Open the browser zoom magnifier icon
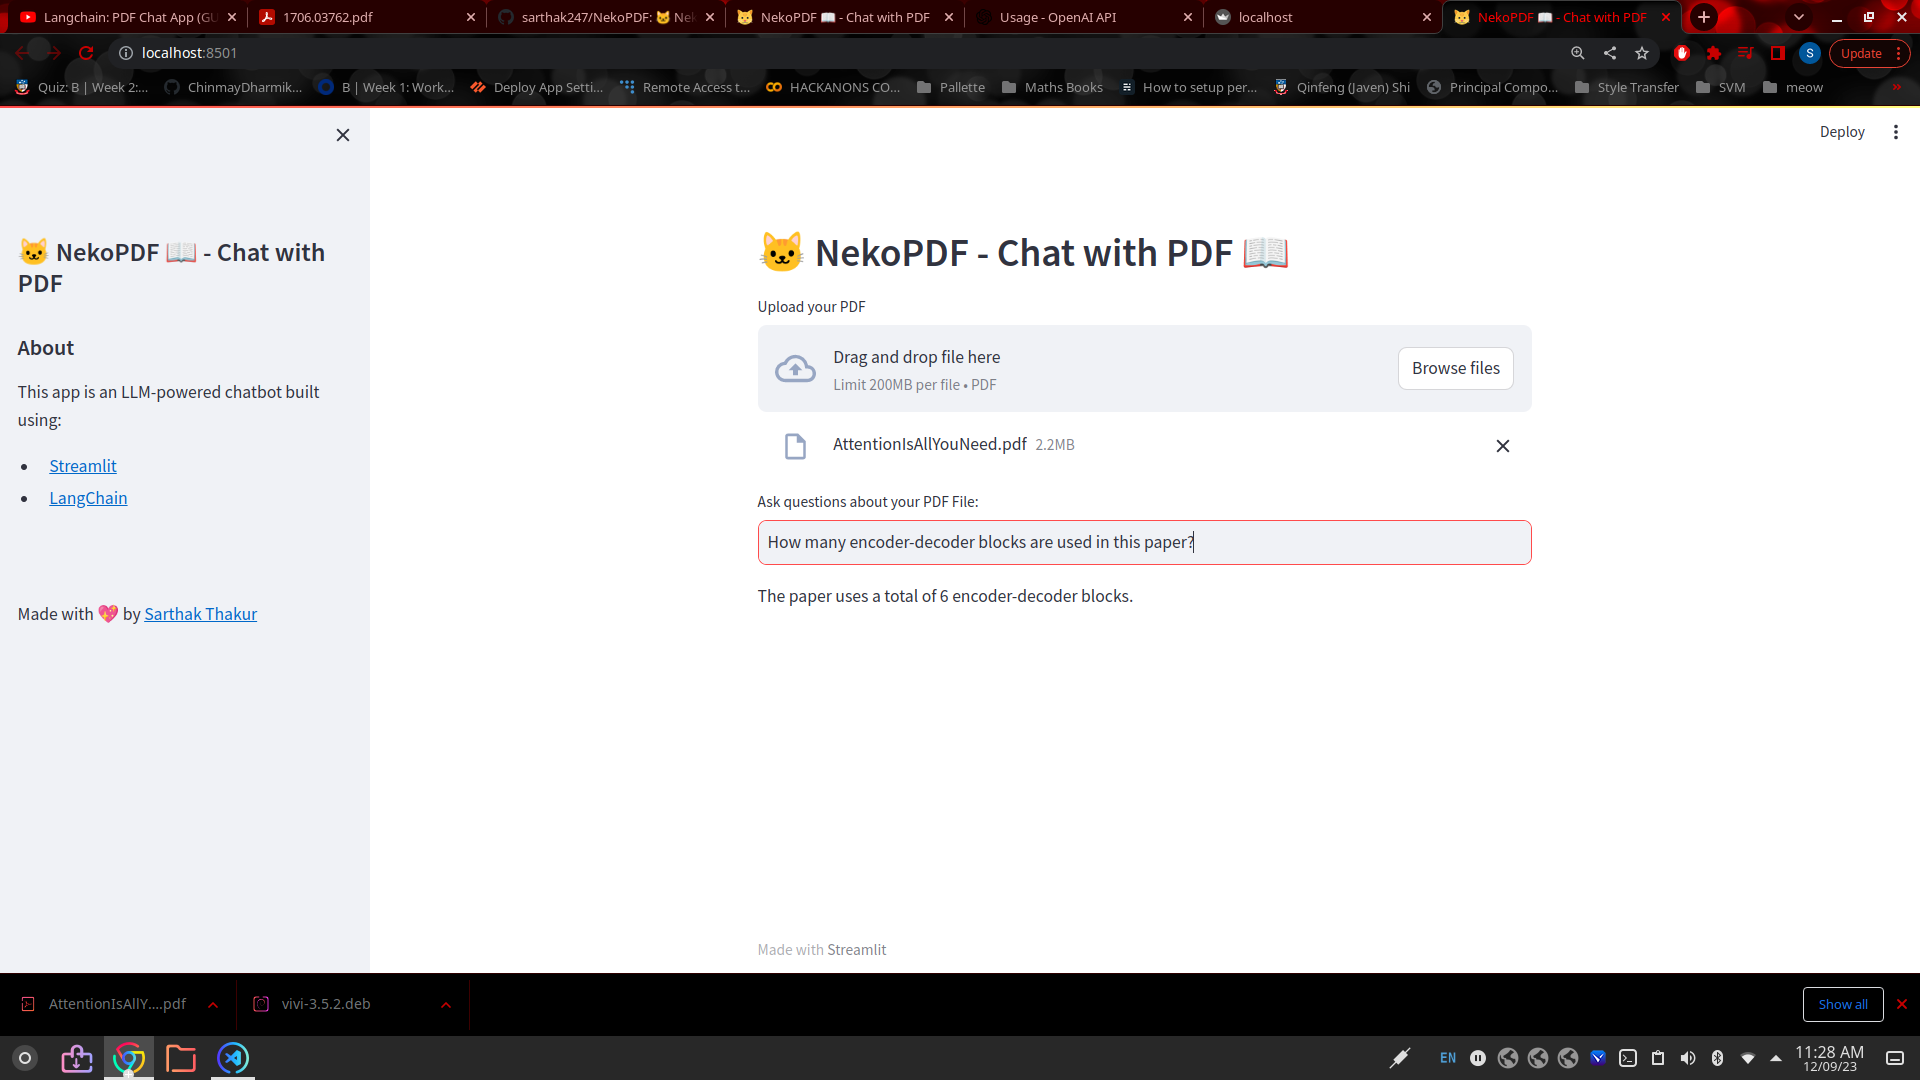This screenshot has width=1920, height=1080. [1577, 53]
